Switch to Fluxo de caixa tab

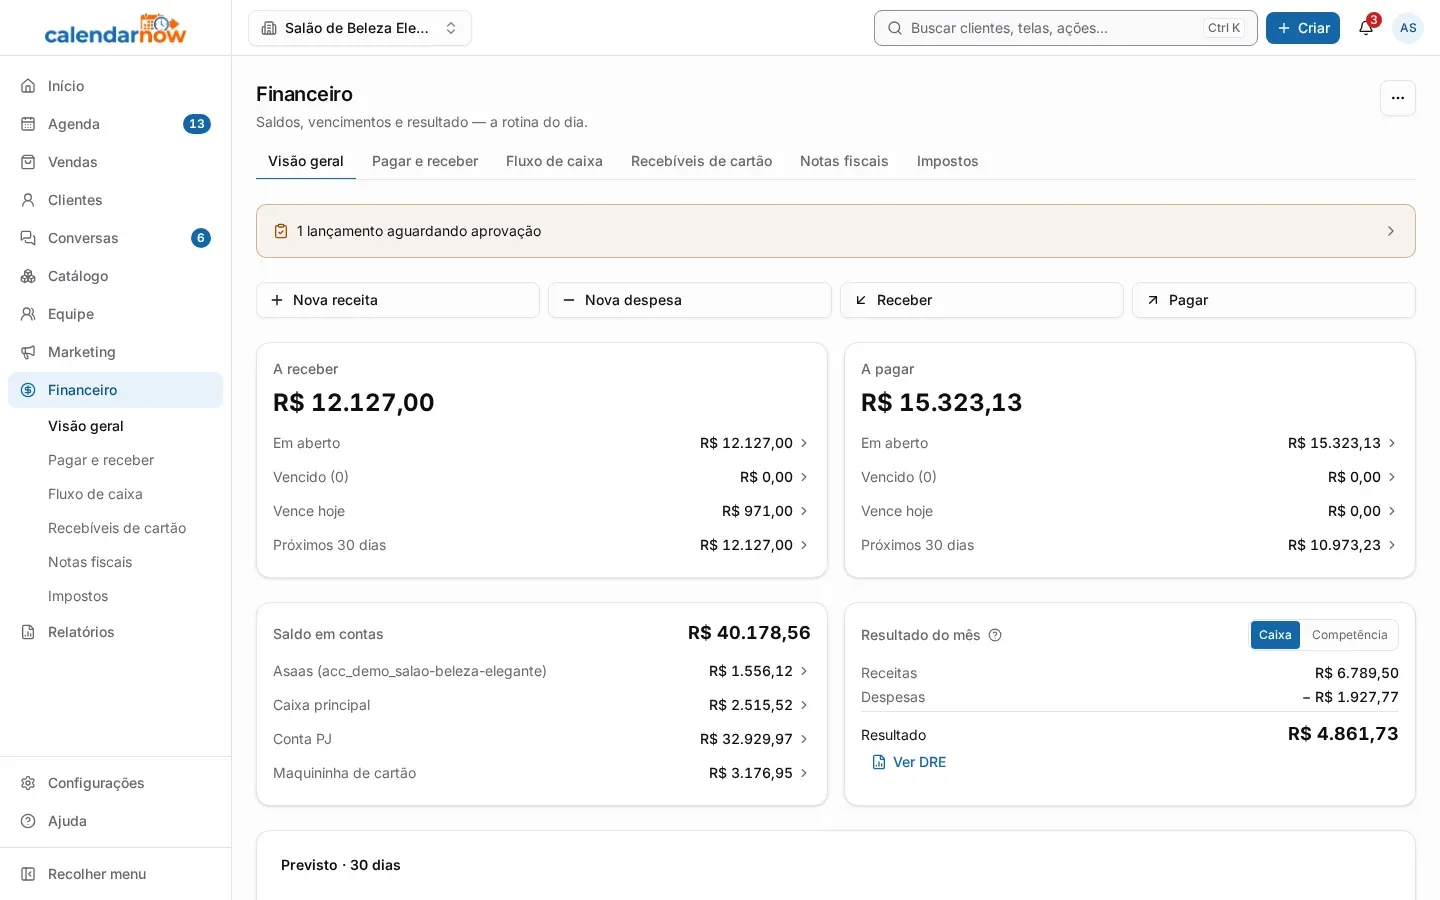pyautogui.click(x=554, y=161)
